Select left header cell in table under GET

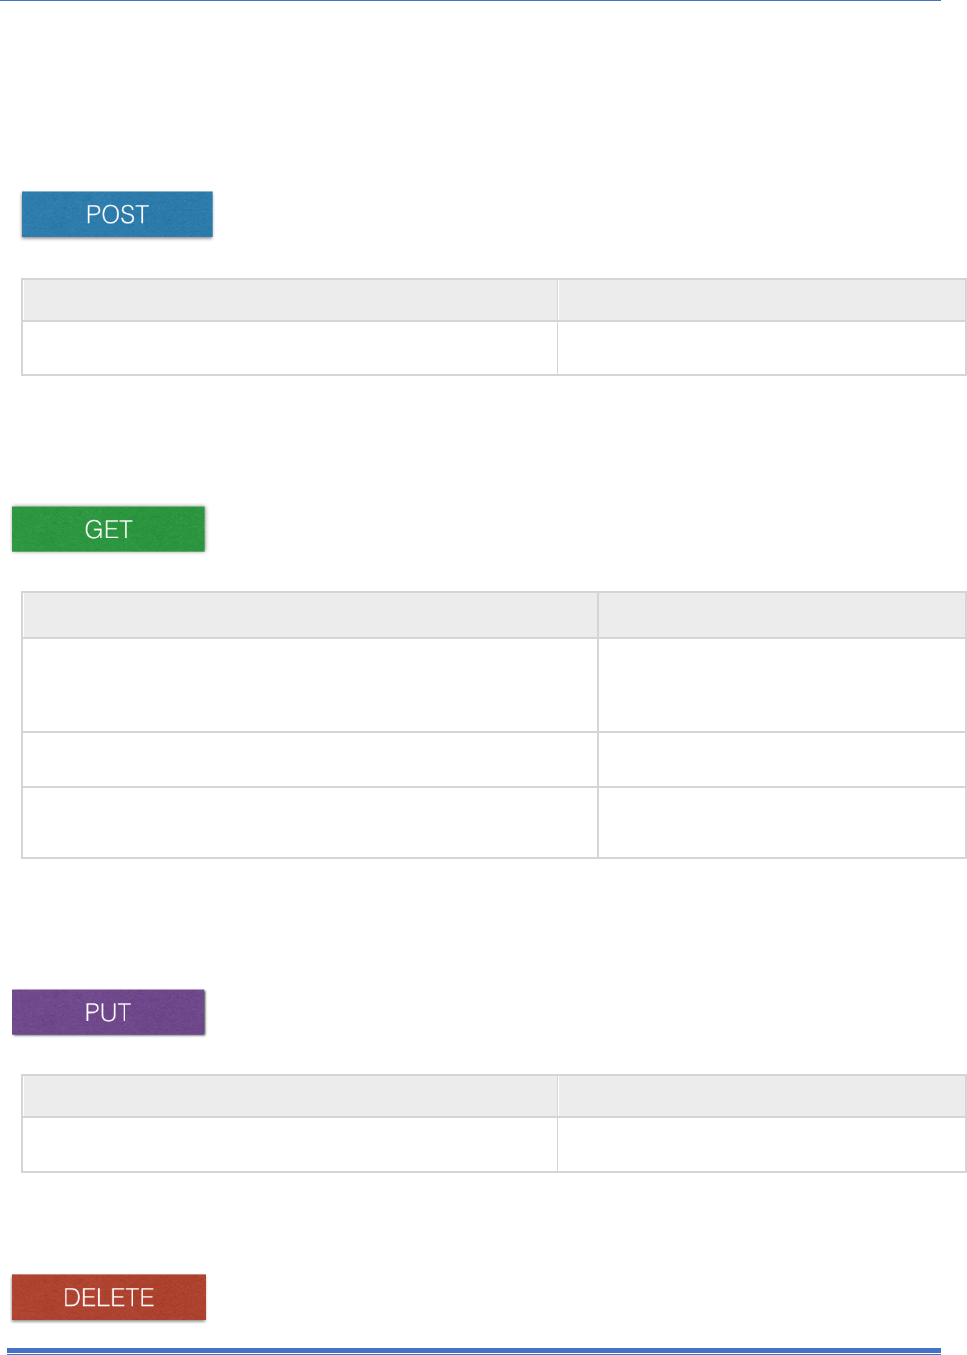point(310,615)
